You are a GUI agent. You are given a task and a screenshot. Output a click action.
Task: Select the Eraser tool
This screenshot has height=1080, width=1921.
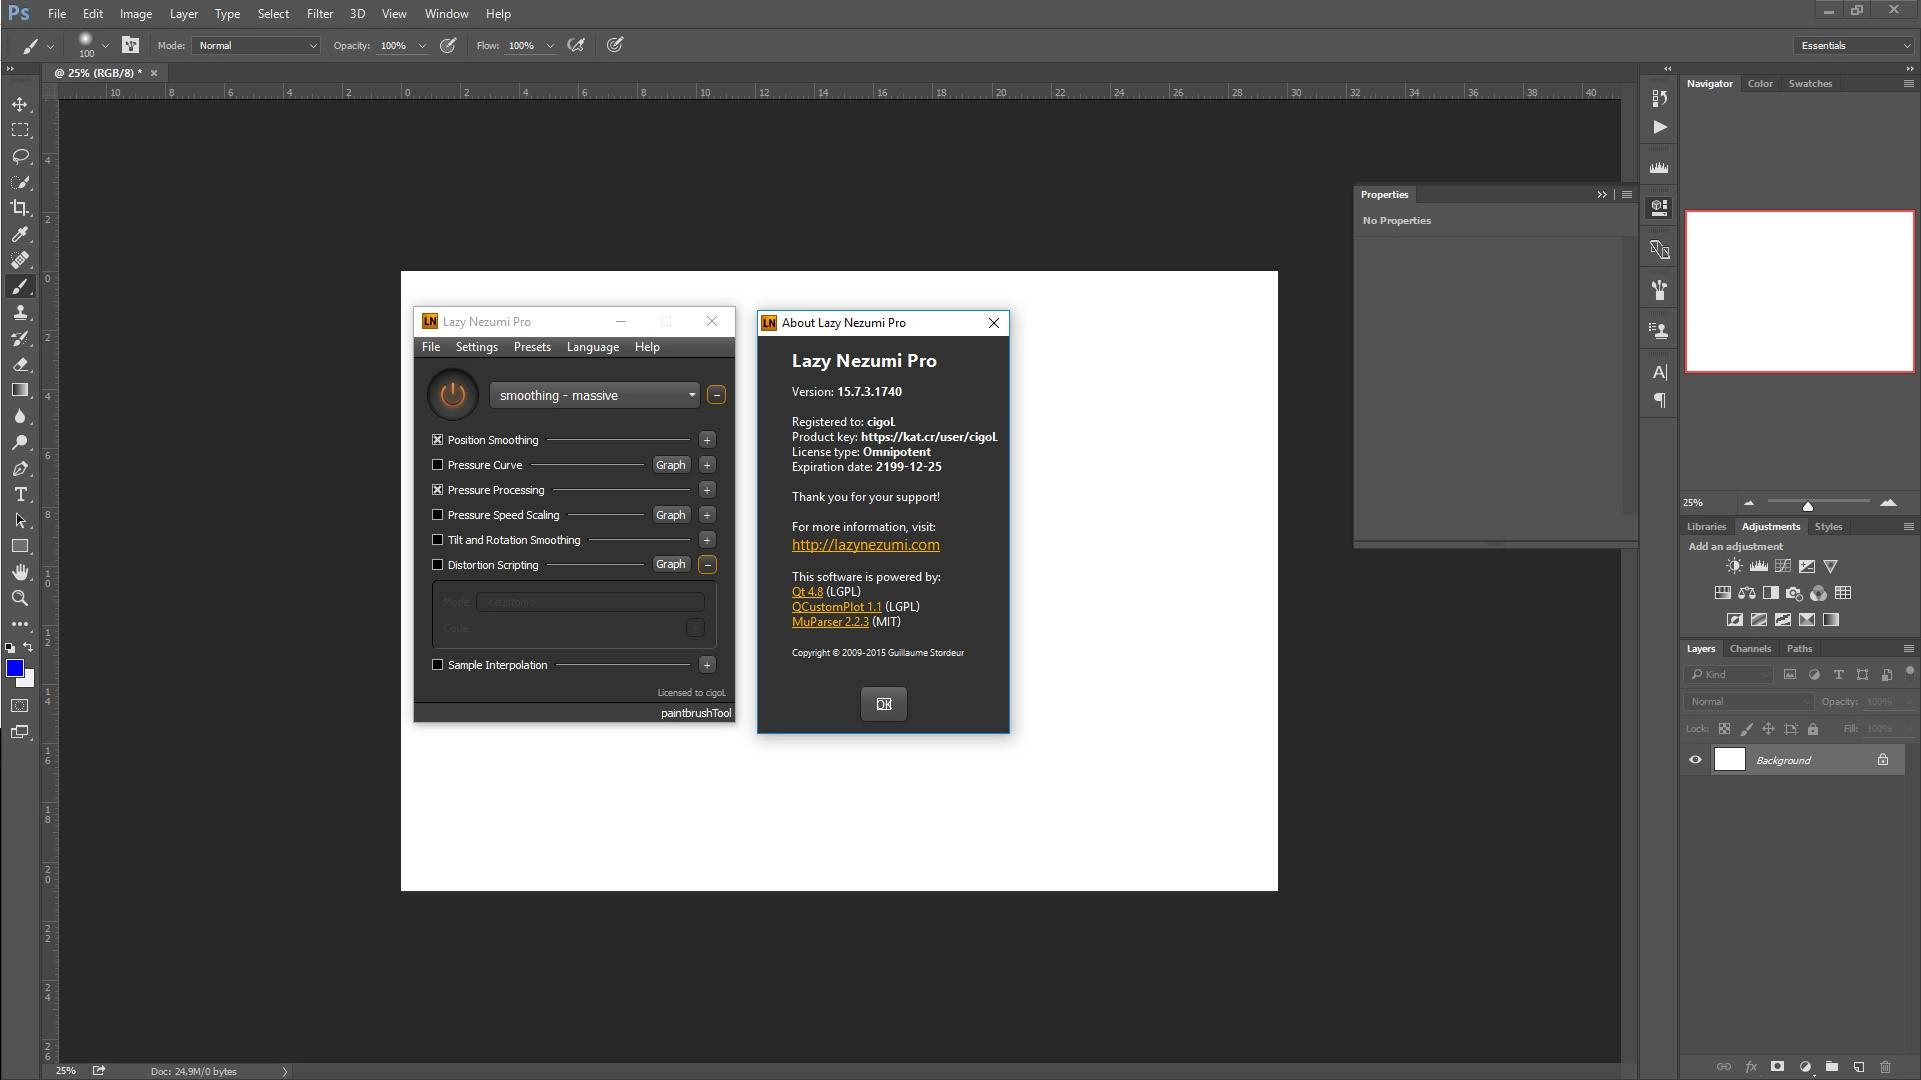[x=20, y=364]
